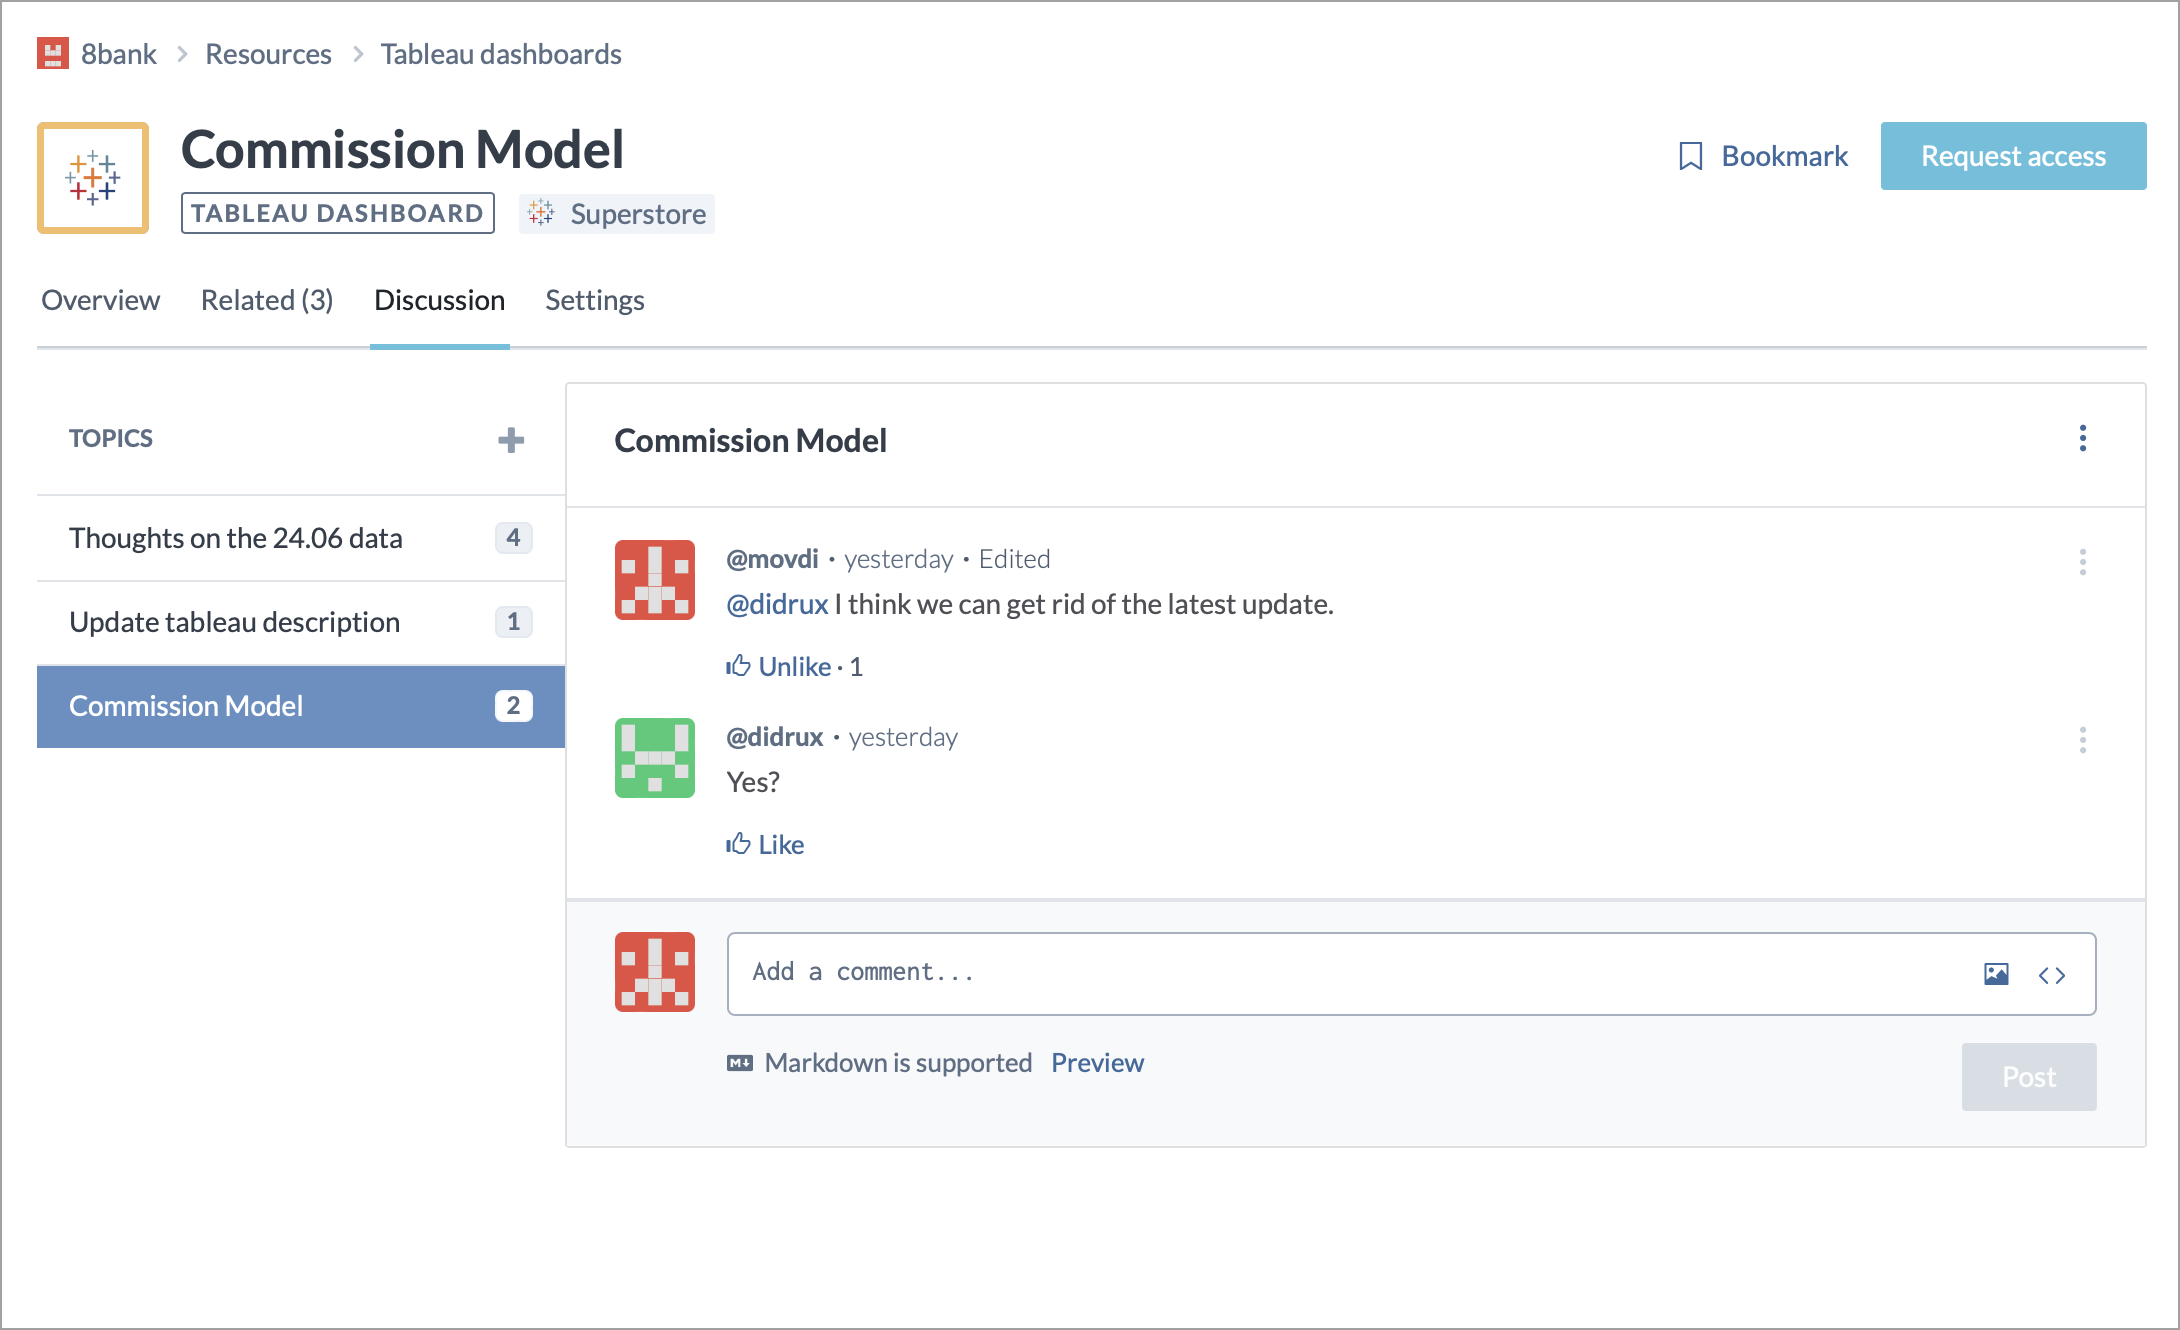Click the 8bank logo in breadcrumb

point(53,54)
